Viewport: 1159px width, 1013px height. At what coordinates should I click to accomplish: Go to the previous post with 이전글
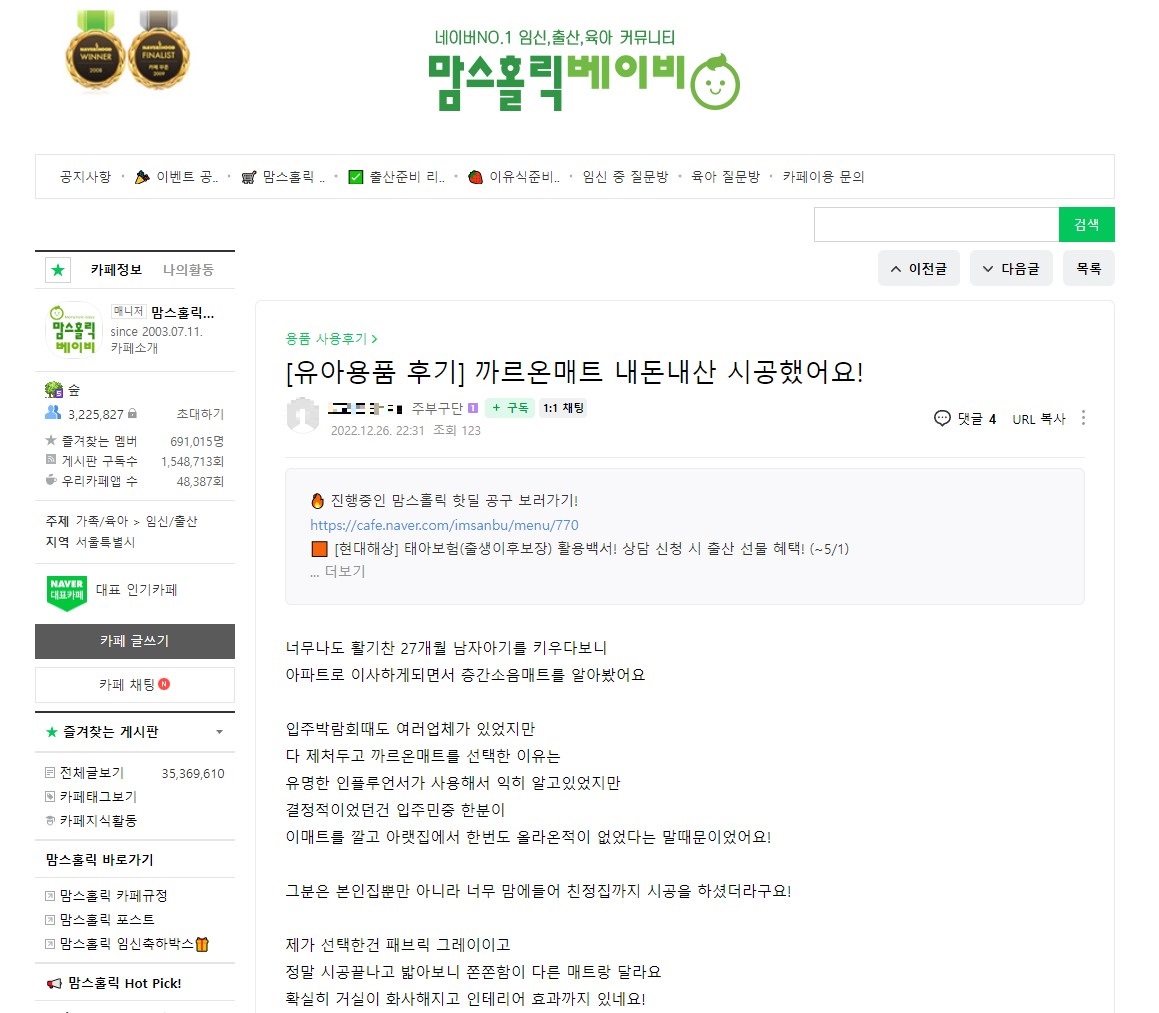click(919, 268)
